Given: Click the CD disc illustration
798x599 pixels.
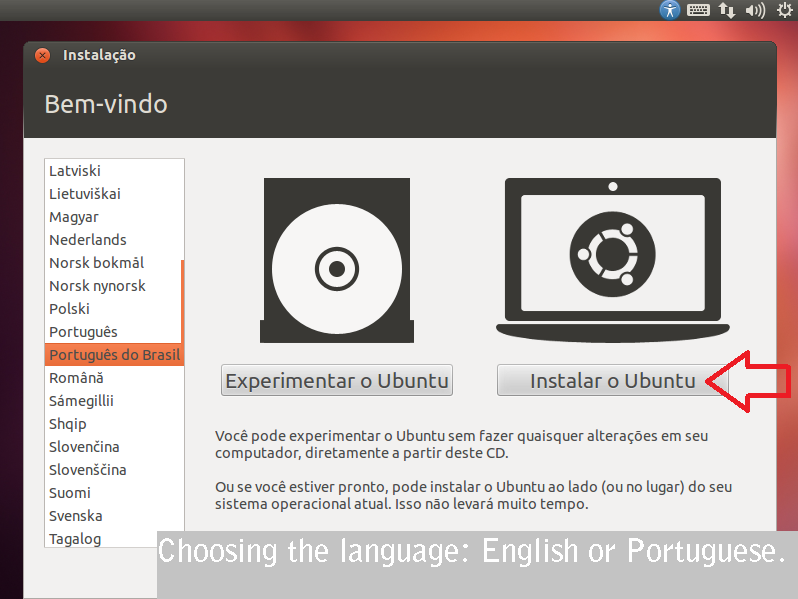Looking at the screenshot, I should (337, 260).
